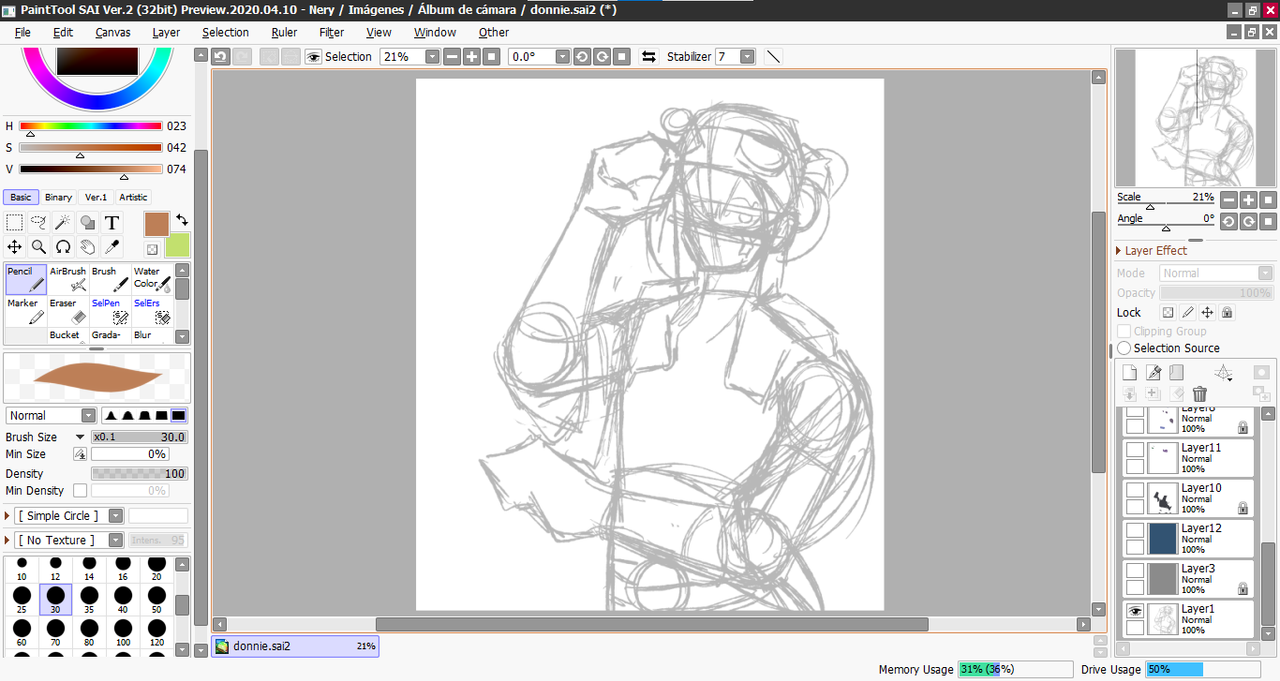1280x681 pixels.
Task: Select the Shape tool
Action: pyautogui.click(x=88, y=223)
